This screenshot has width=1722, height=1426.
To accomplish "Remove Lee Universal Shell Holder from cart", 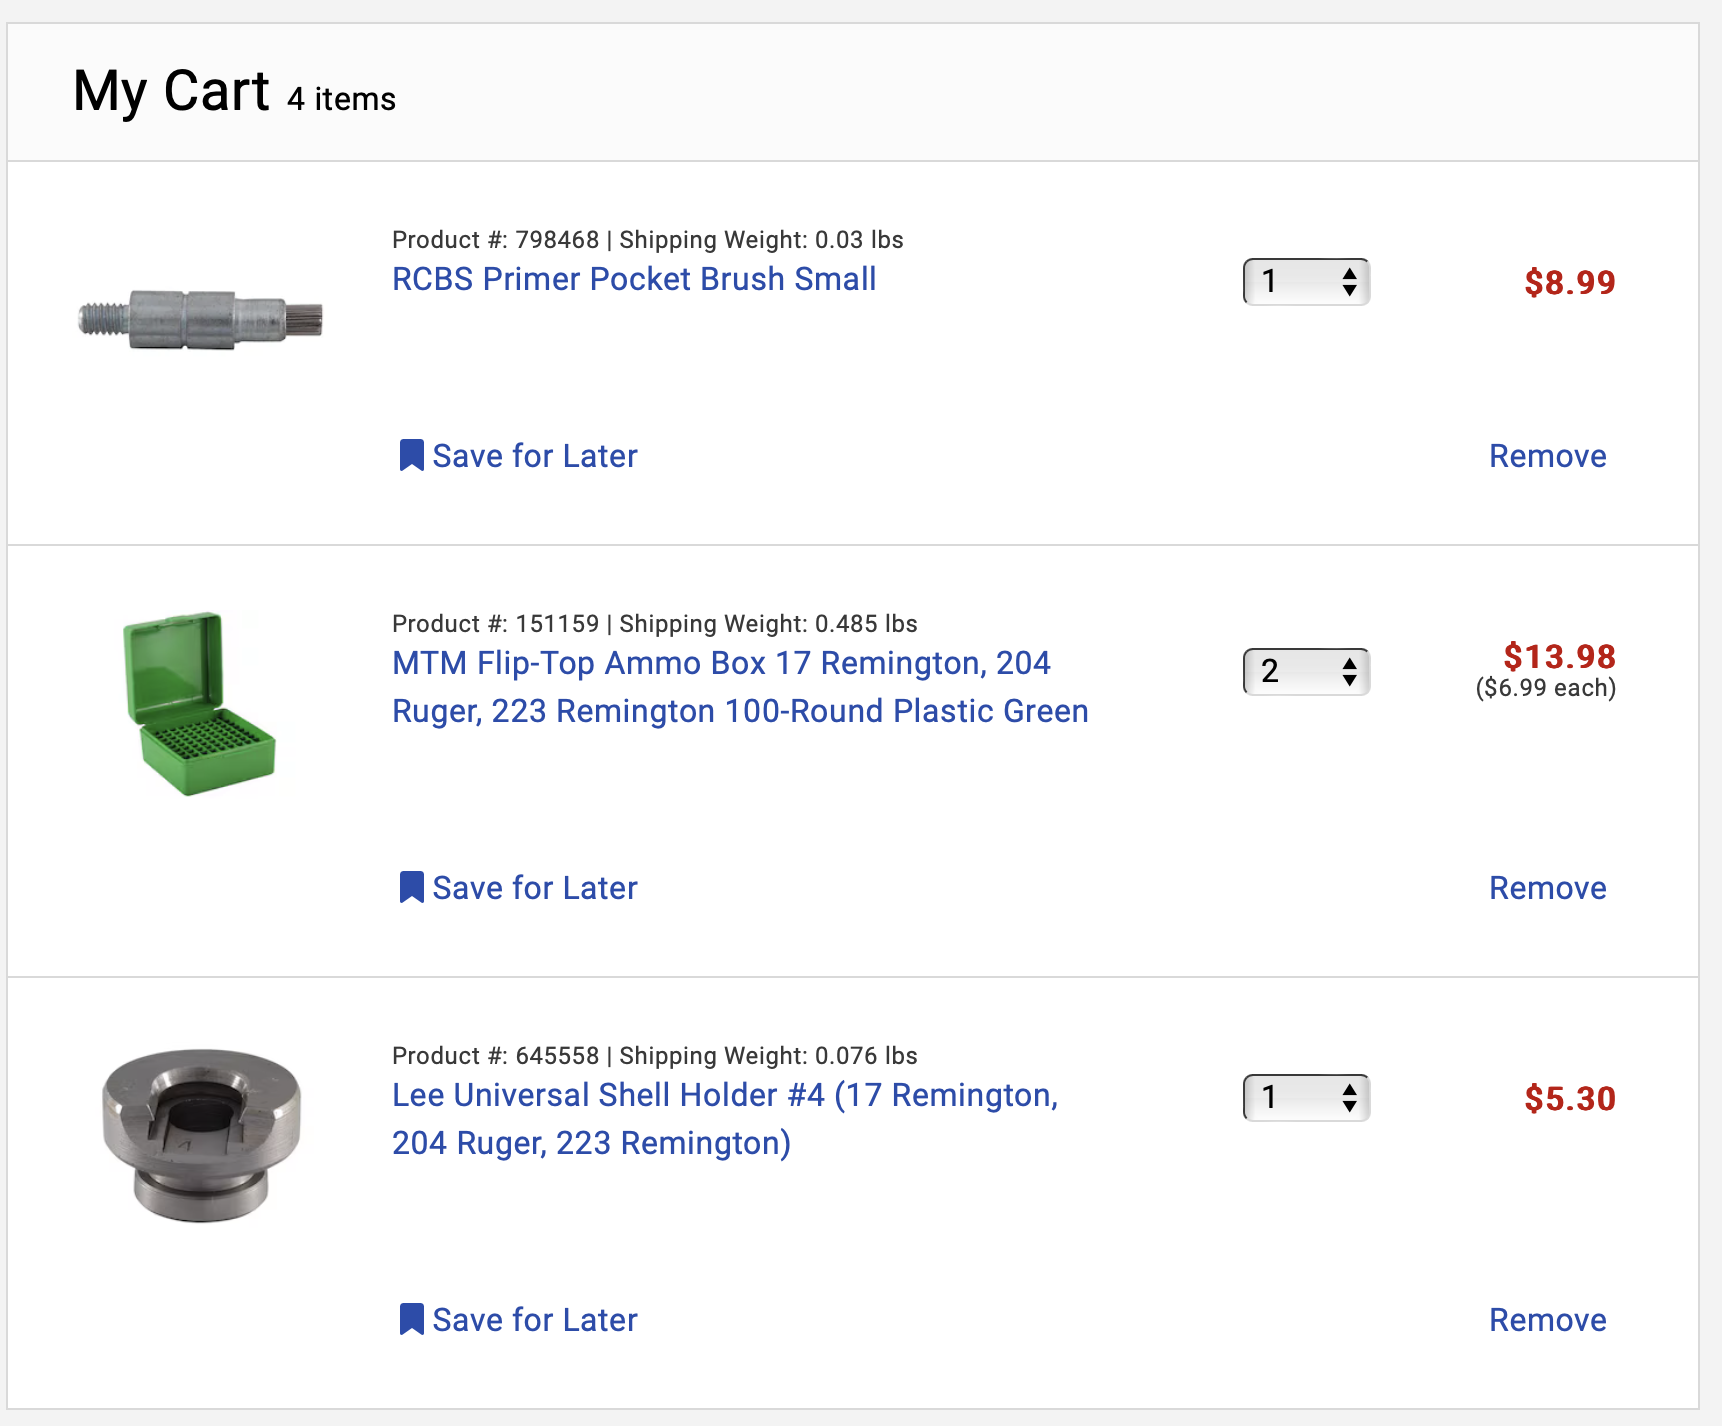I will [x=1547, y=1320].
